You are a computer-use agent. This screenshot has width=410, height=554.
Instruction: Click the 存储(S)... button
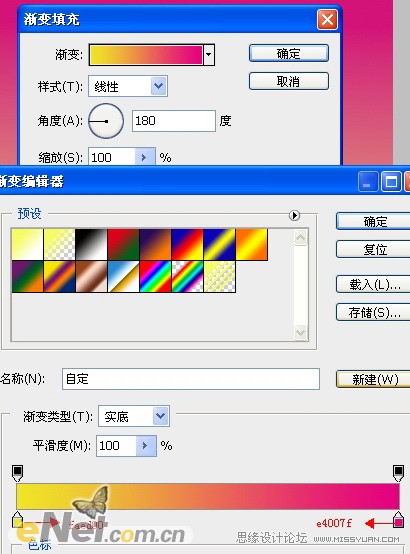373,312
